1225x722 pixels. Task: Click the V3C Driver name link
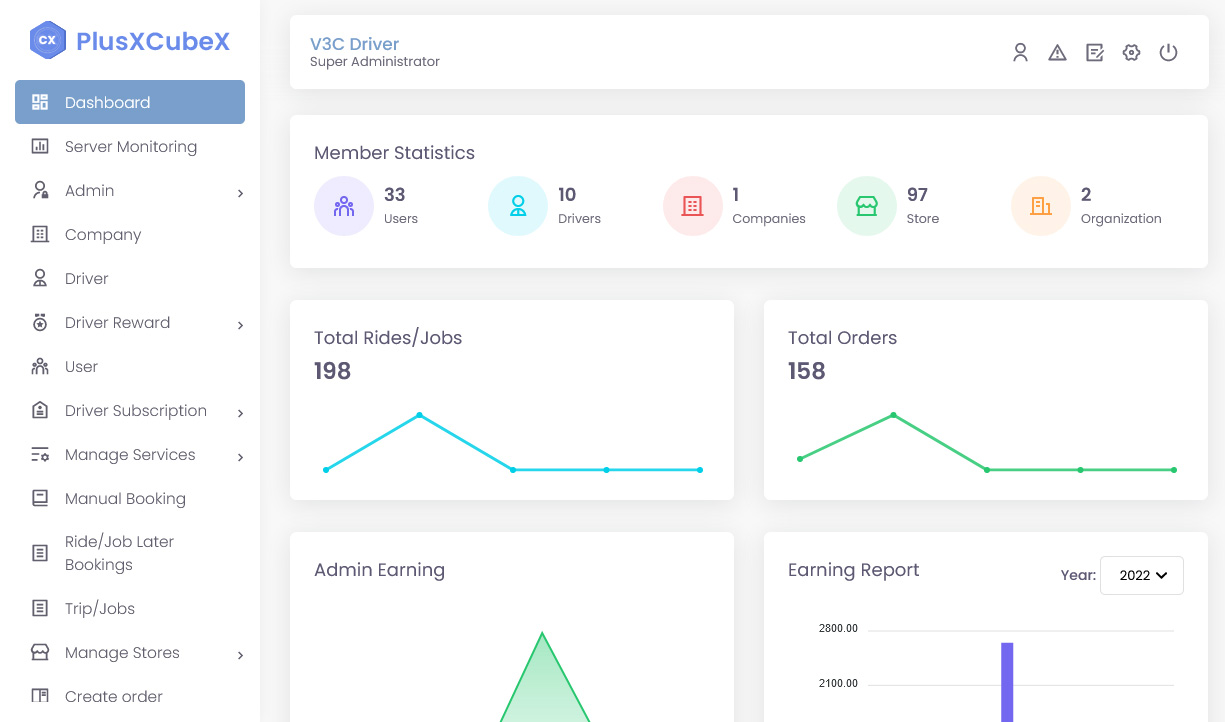click(x=354, y=44)
